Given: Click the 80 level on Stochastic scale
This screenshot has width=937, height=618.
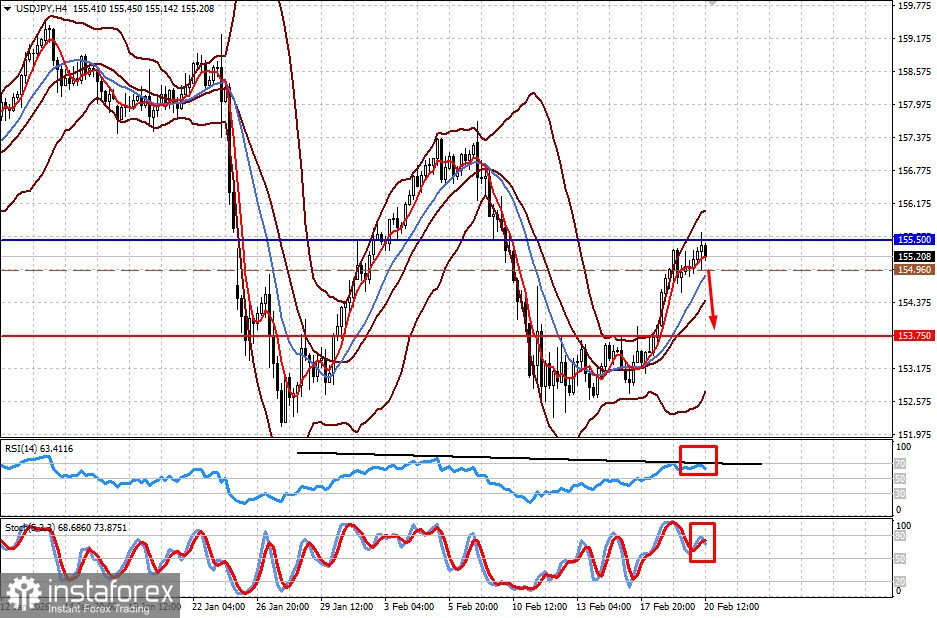Looking at the screenshot, I should click(901, 536).
